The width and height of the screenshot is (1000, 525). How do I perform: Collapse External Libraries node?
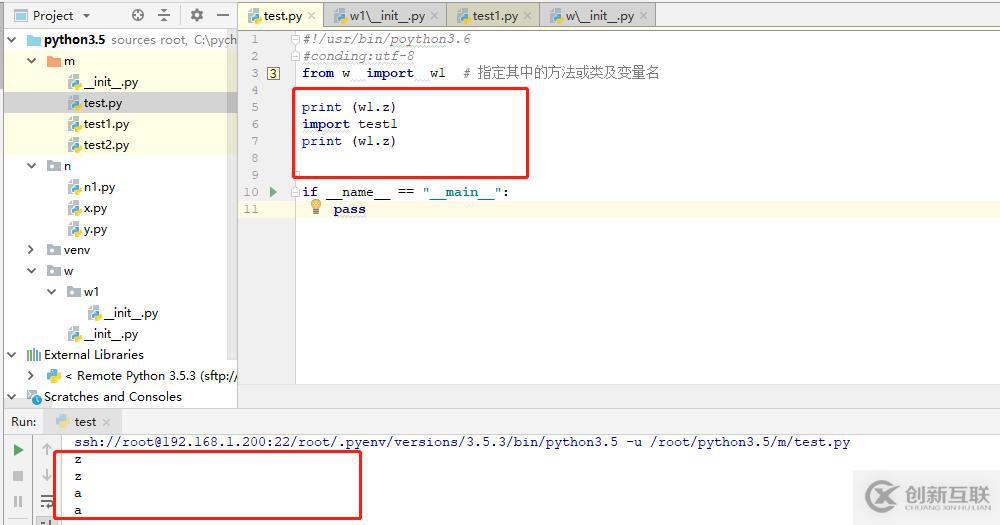(x=11, y=355)
